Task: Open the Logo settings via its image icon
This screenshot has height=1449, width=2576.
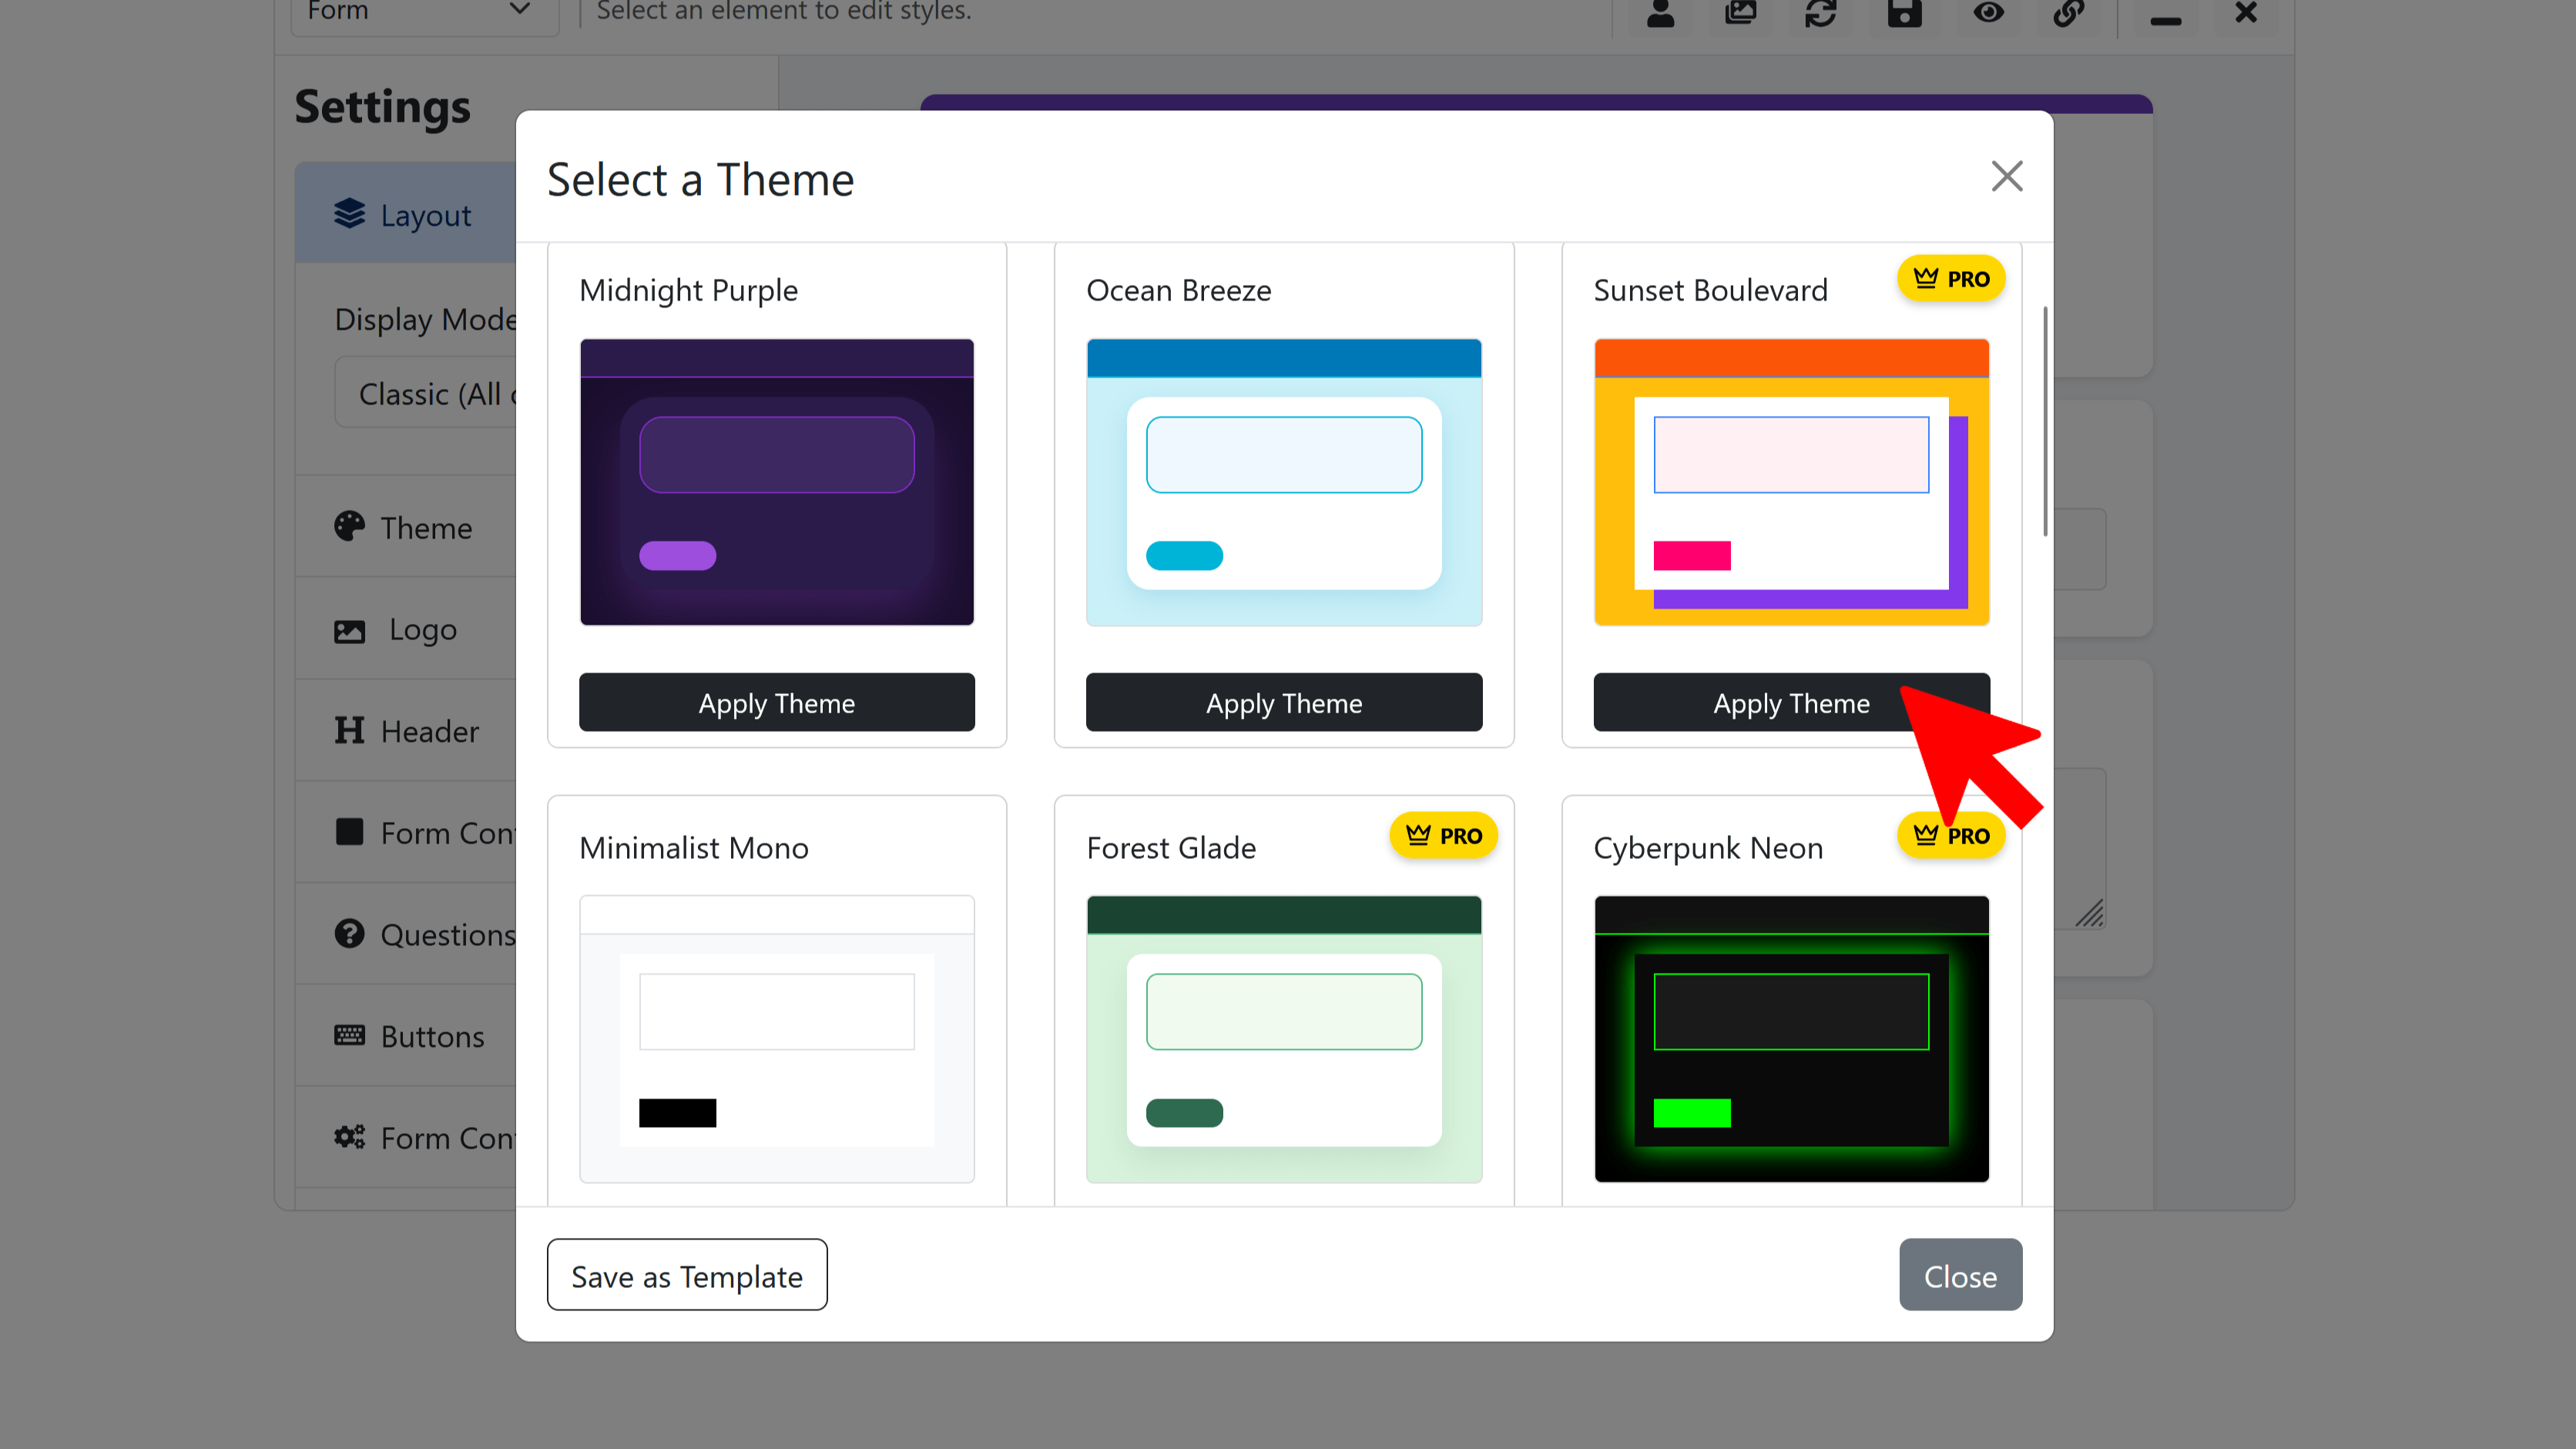Action: pos(349,630)
